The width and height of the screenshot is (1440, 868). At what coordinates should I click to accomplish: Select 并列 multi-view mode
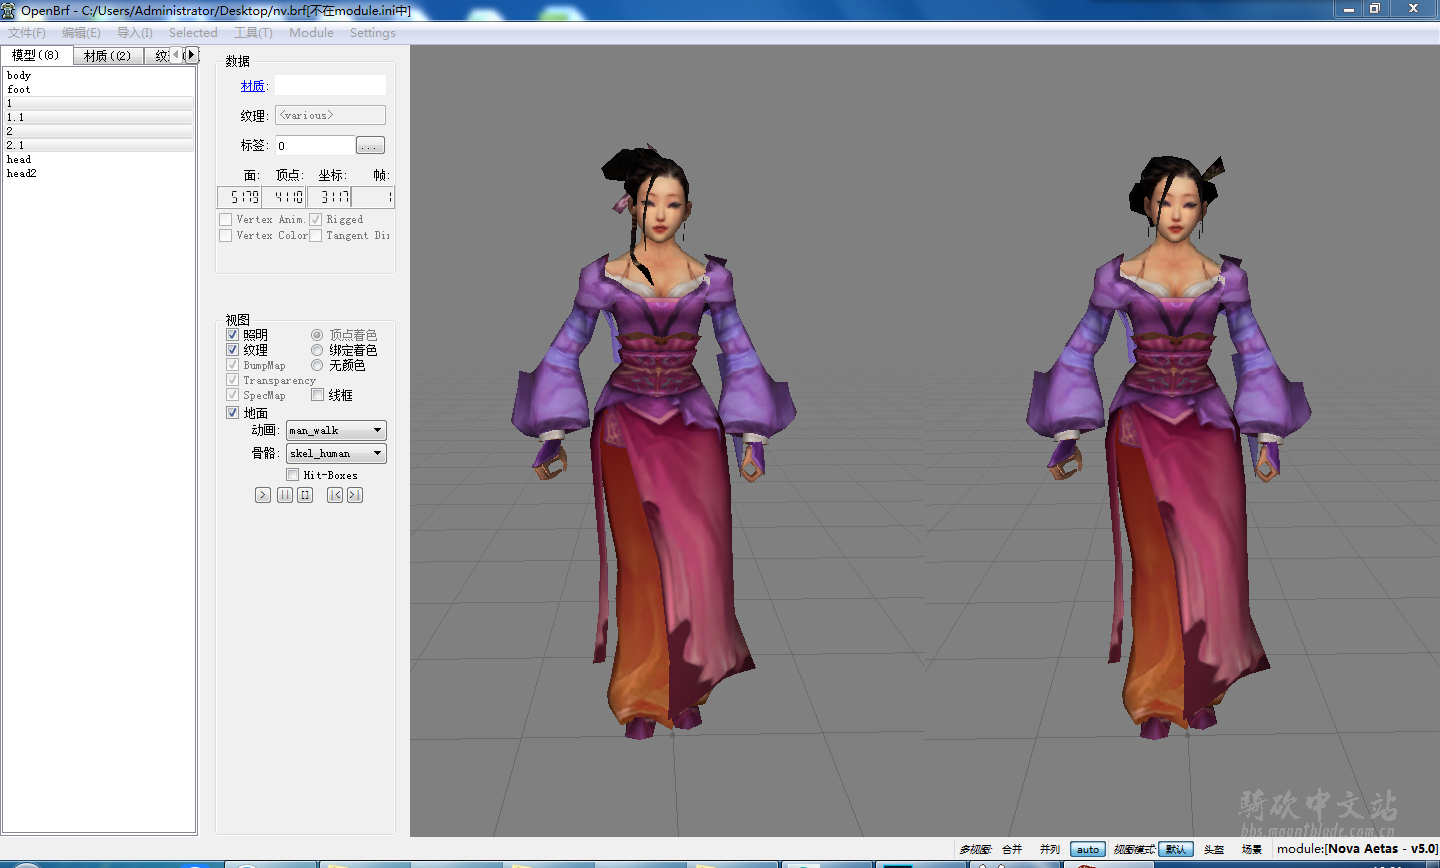click(1049, 849)
